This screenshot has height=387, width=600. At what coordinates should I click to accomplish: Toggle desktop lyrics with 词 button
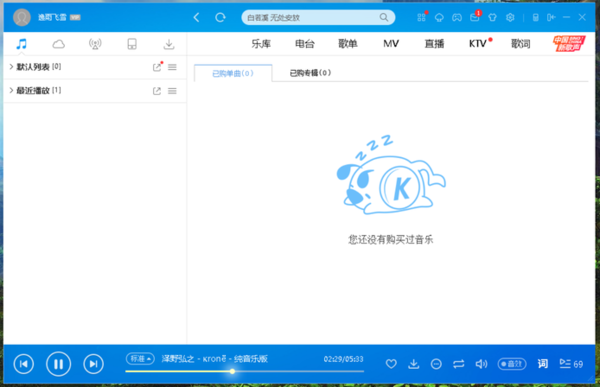coord(543,364)
